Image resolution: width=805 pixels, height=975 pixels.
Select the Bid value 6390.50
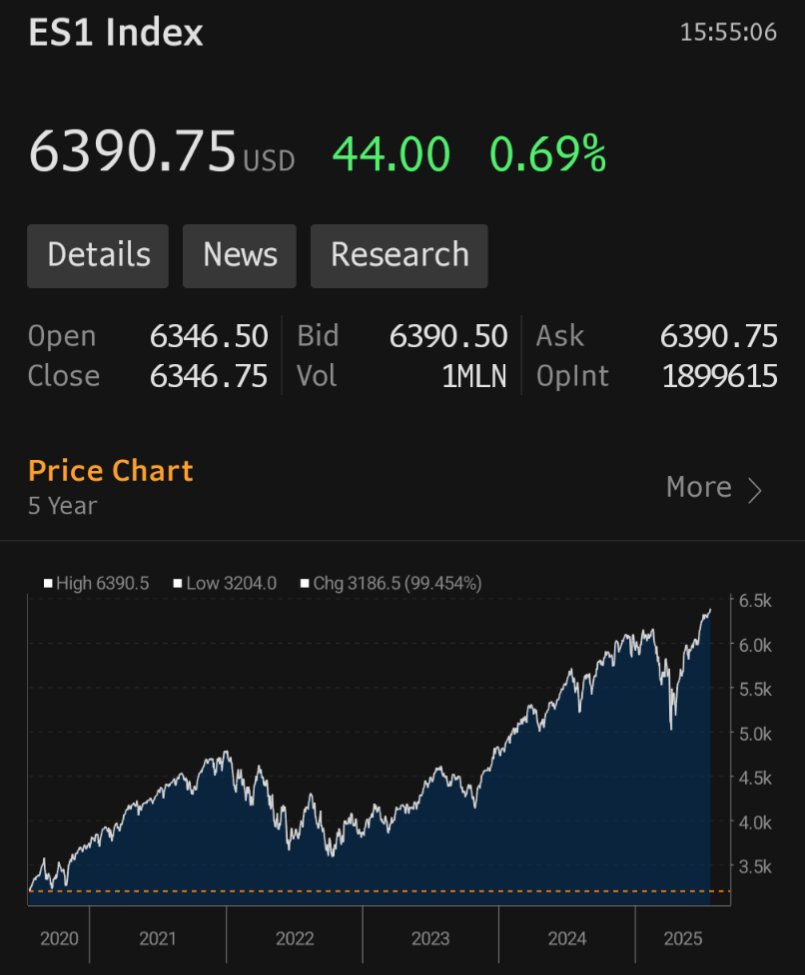(448, 336)
